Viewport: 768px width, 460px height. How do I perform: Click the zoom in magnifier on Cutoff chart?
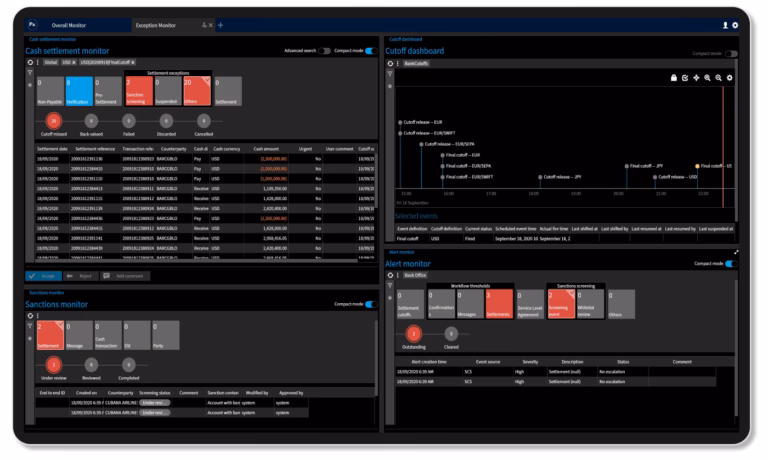(707, 78)
